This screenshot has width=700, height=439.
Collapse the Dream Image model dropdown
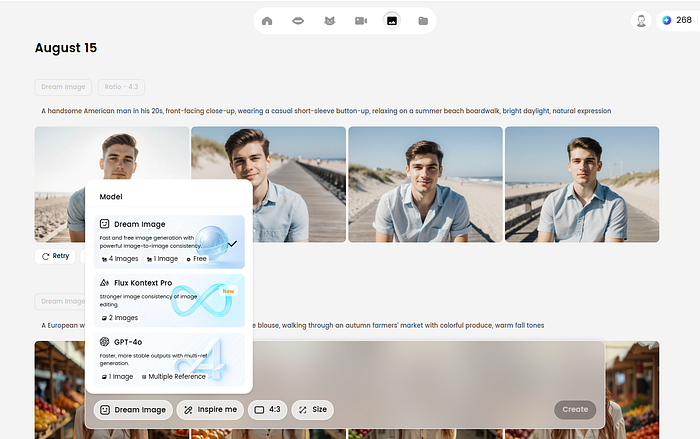tap(133, 410)
